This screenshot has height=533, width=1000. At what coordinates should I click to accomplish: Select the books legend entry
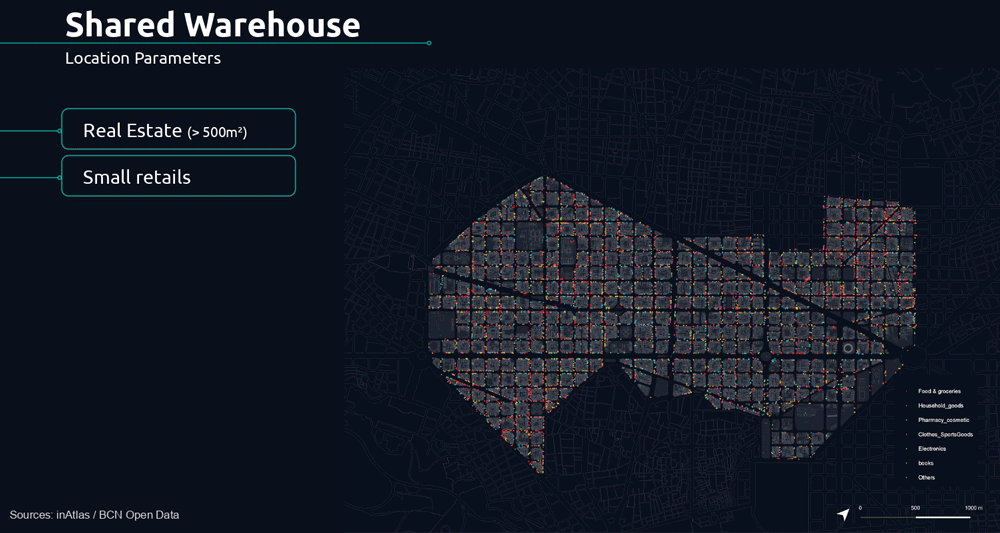925,463
